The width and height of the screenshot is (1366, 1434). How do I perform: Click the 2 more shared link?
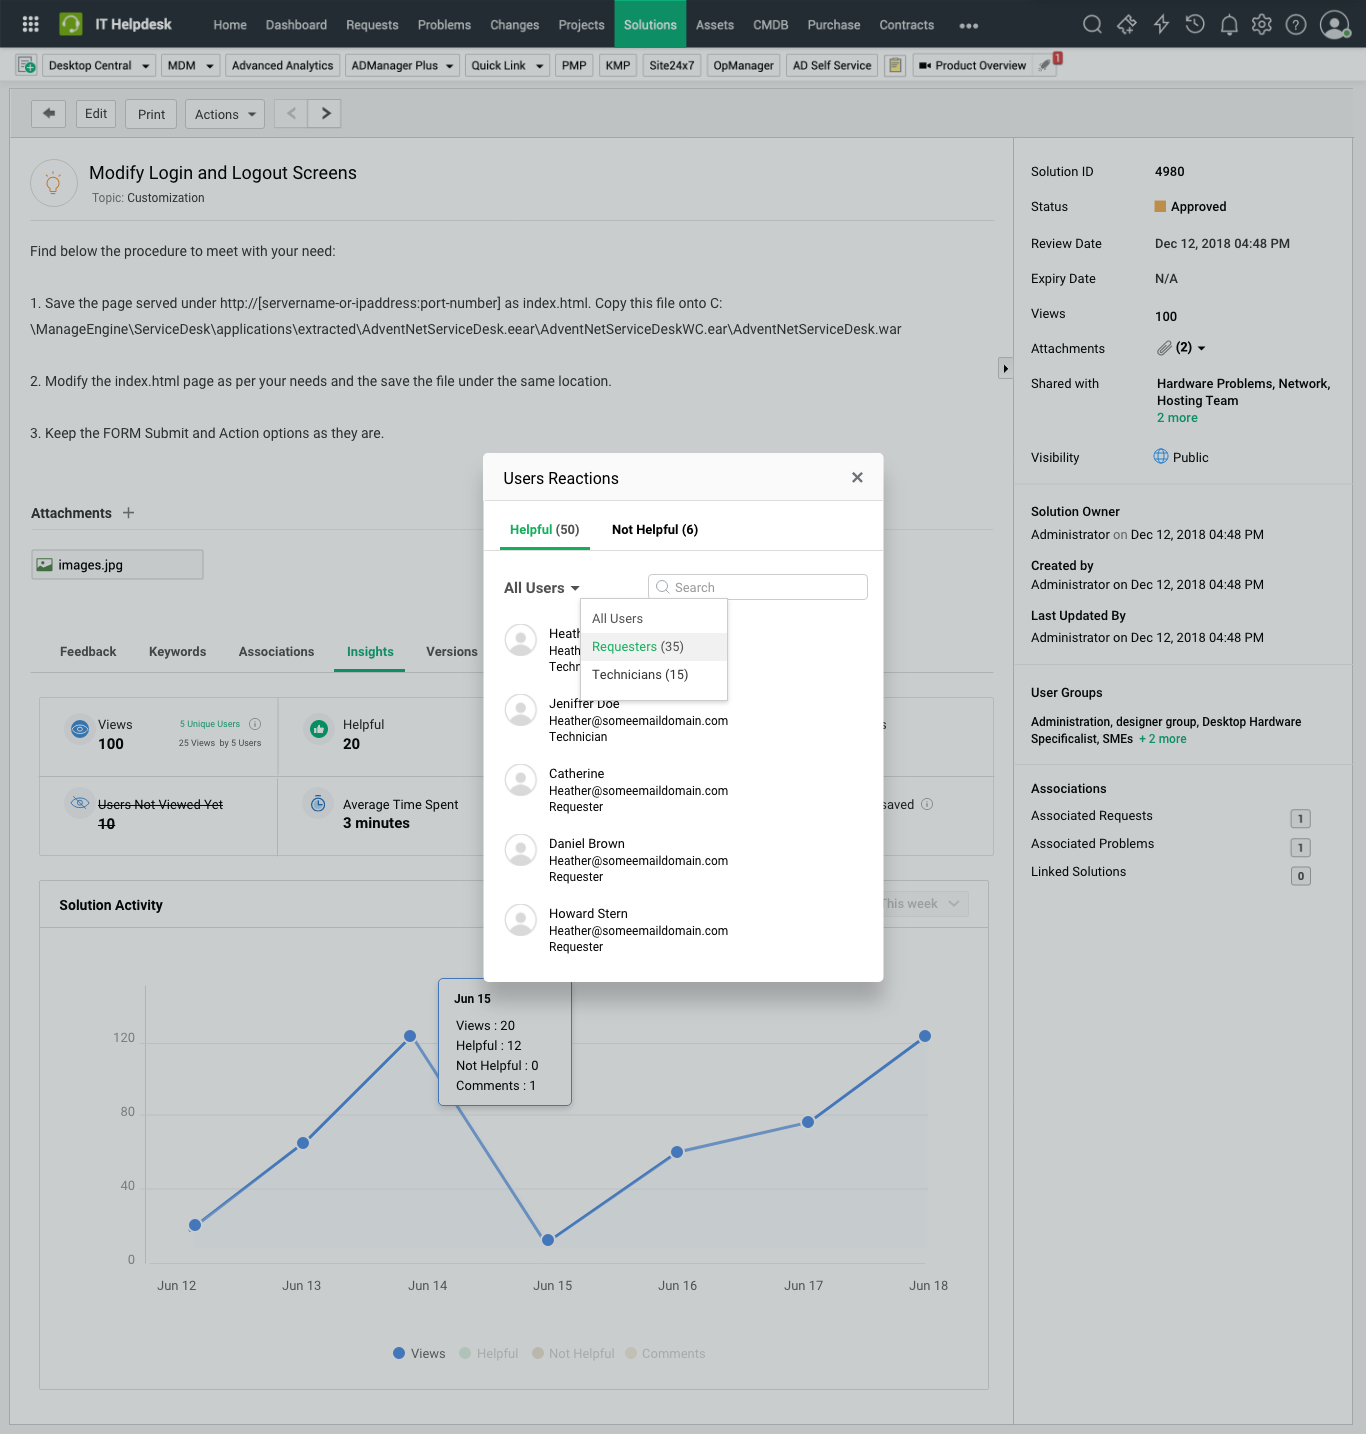(x=1176, y=418)
